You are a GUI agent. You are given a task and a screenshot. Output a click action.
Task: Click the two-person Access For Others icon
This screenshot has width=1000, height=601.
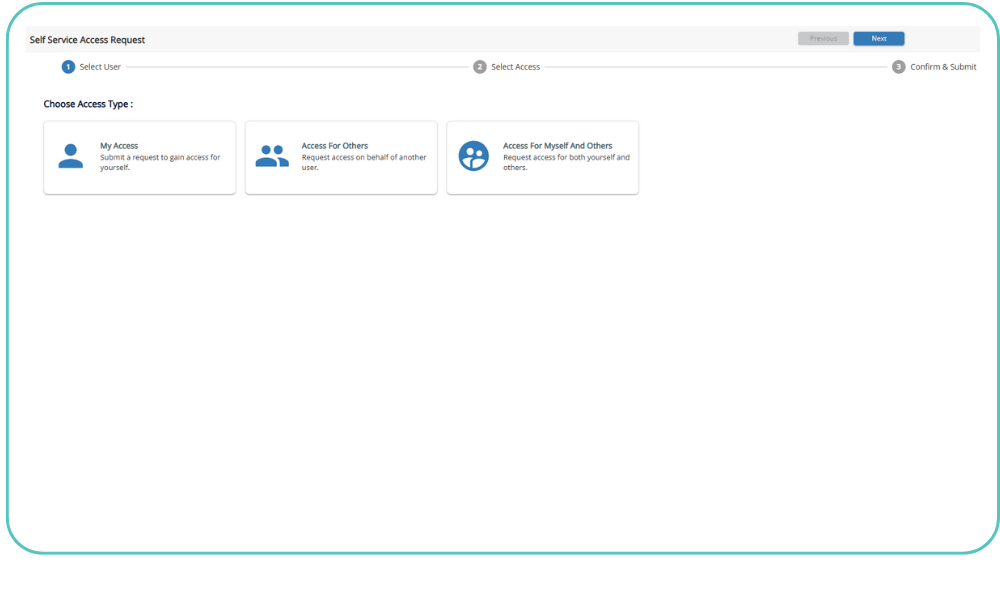[x=271, y=157]
